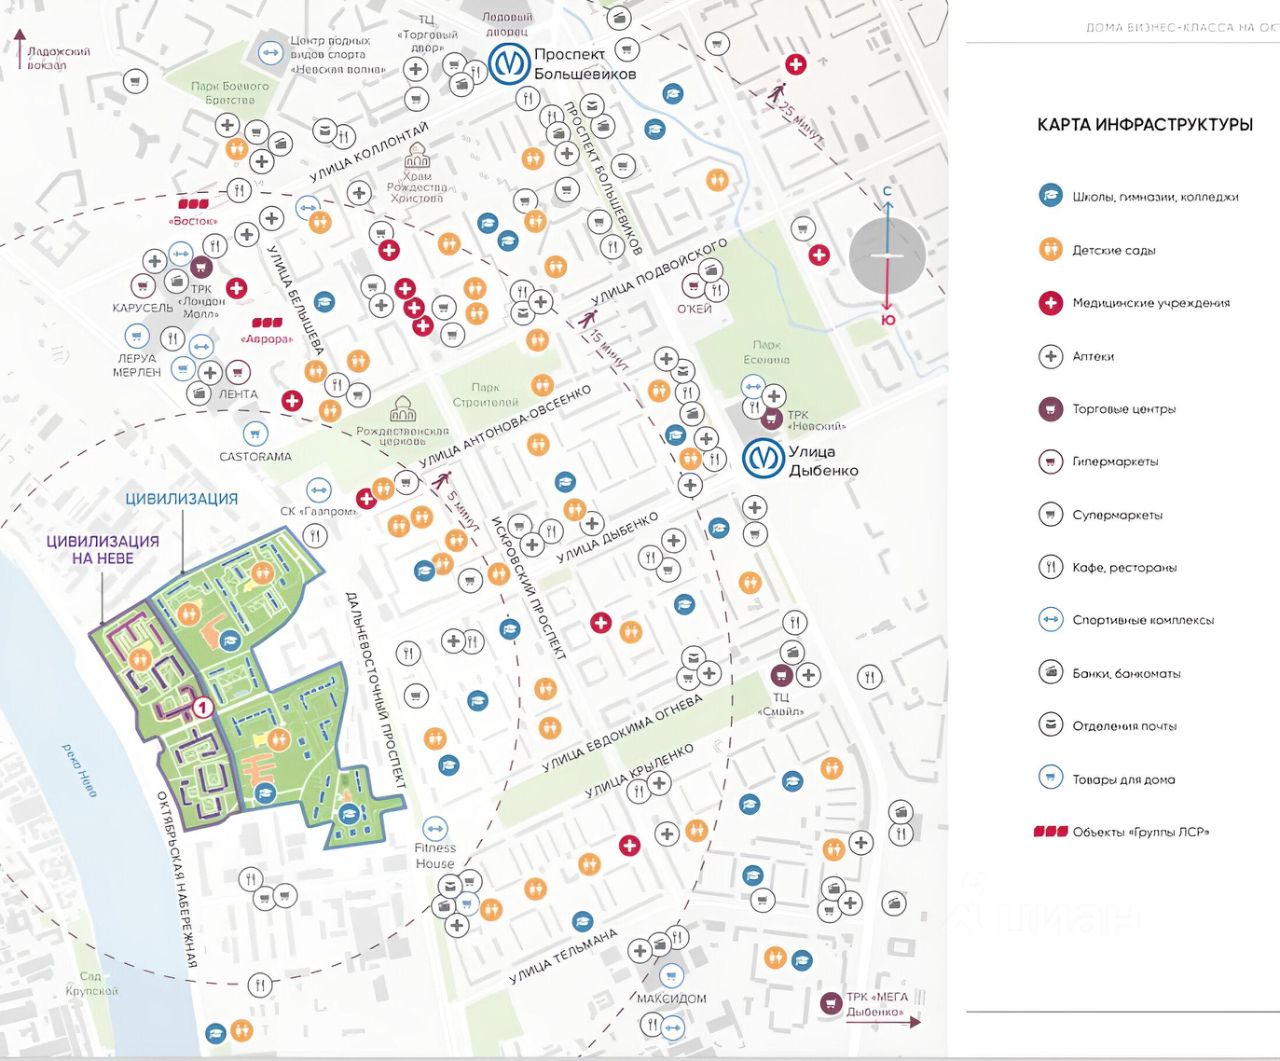Image resolution: width=1280 pixels, height=1061 pixels.
Task: Click the УЛИЦА КОЛЛОНТАЙ street label
Action: click(369, 153)
